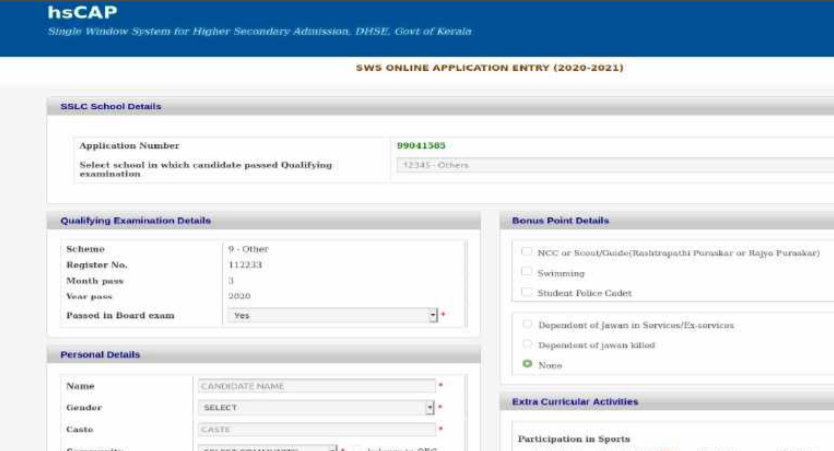Click the Register No. value 112233

(245, 265)
